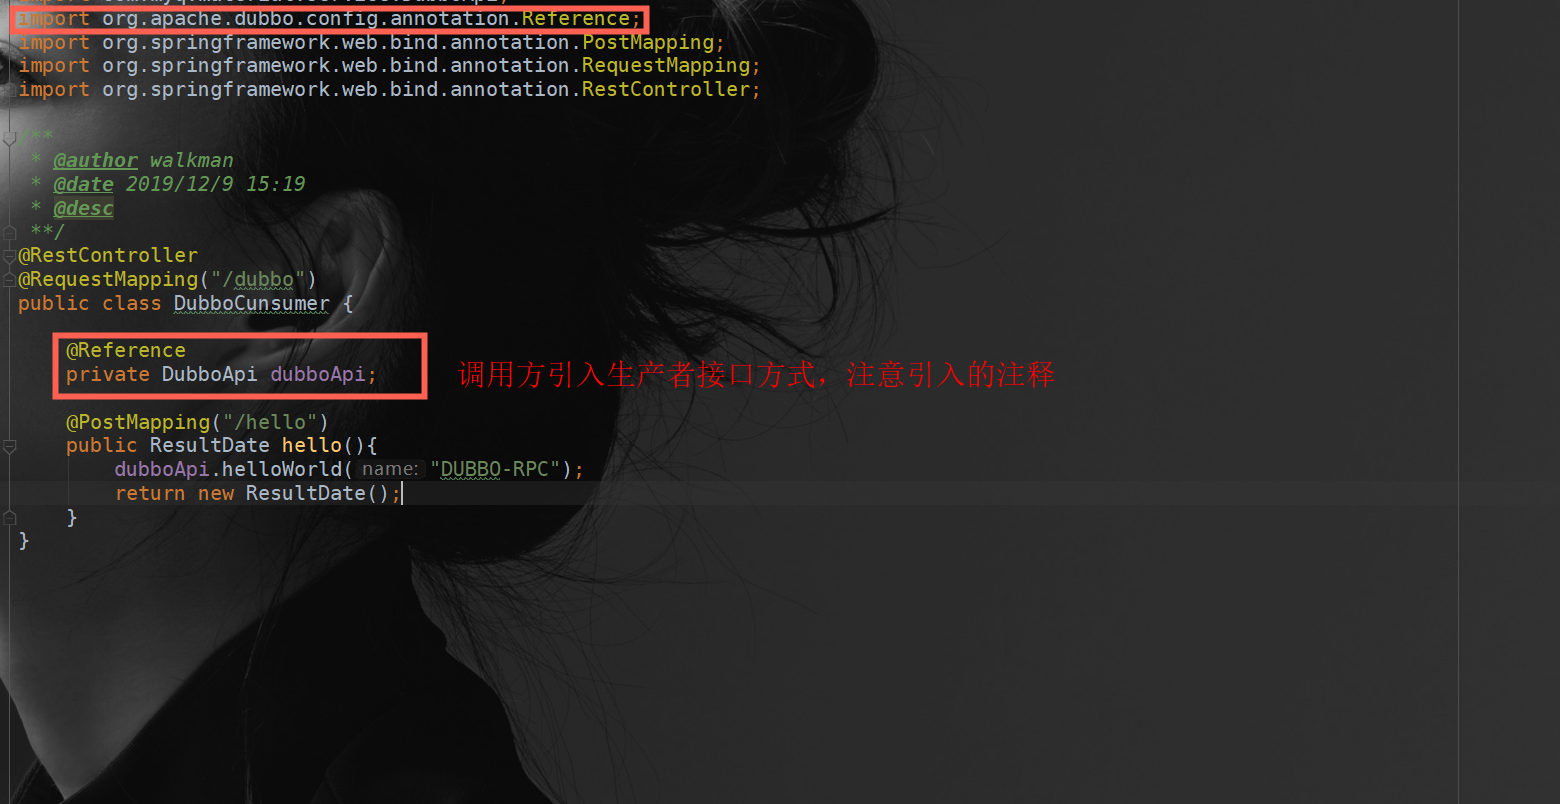Click the hello method name in its declaration

312,445
